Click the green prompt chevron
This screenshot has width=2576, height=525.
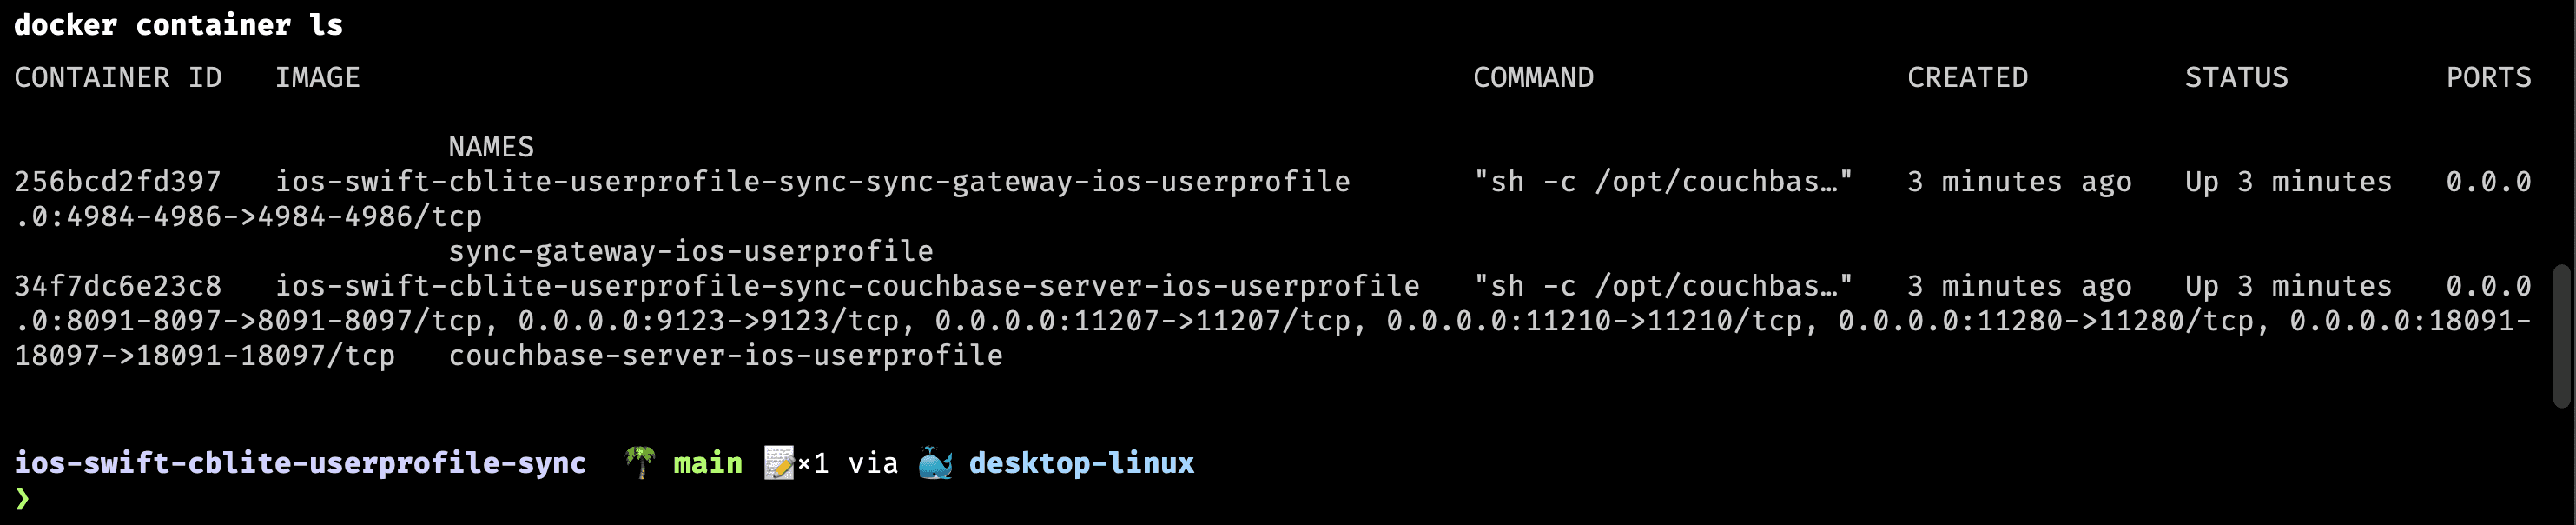[23, 497]
